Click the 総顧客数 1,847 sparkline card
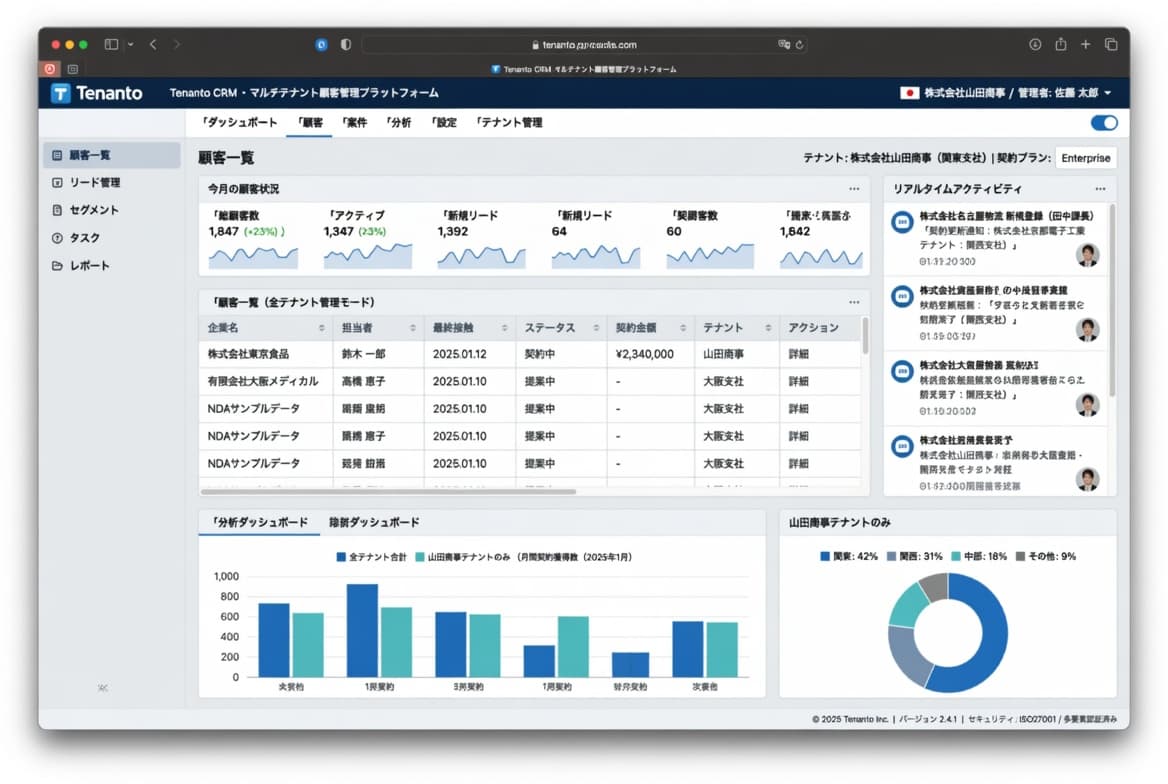The height and width of the screenshot is (784, 1168). tap(253, 240)
